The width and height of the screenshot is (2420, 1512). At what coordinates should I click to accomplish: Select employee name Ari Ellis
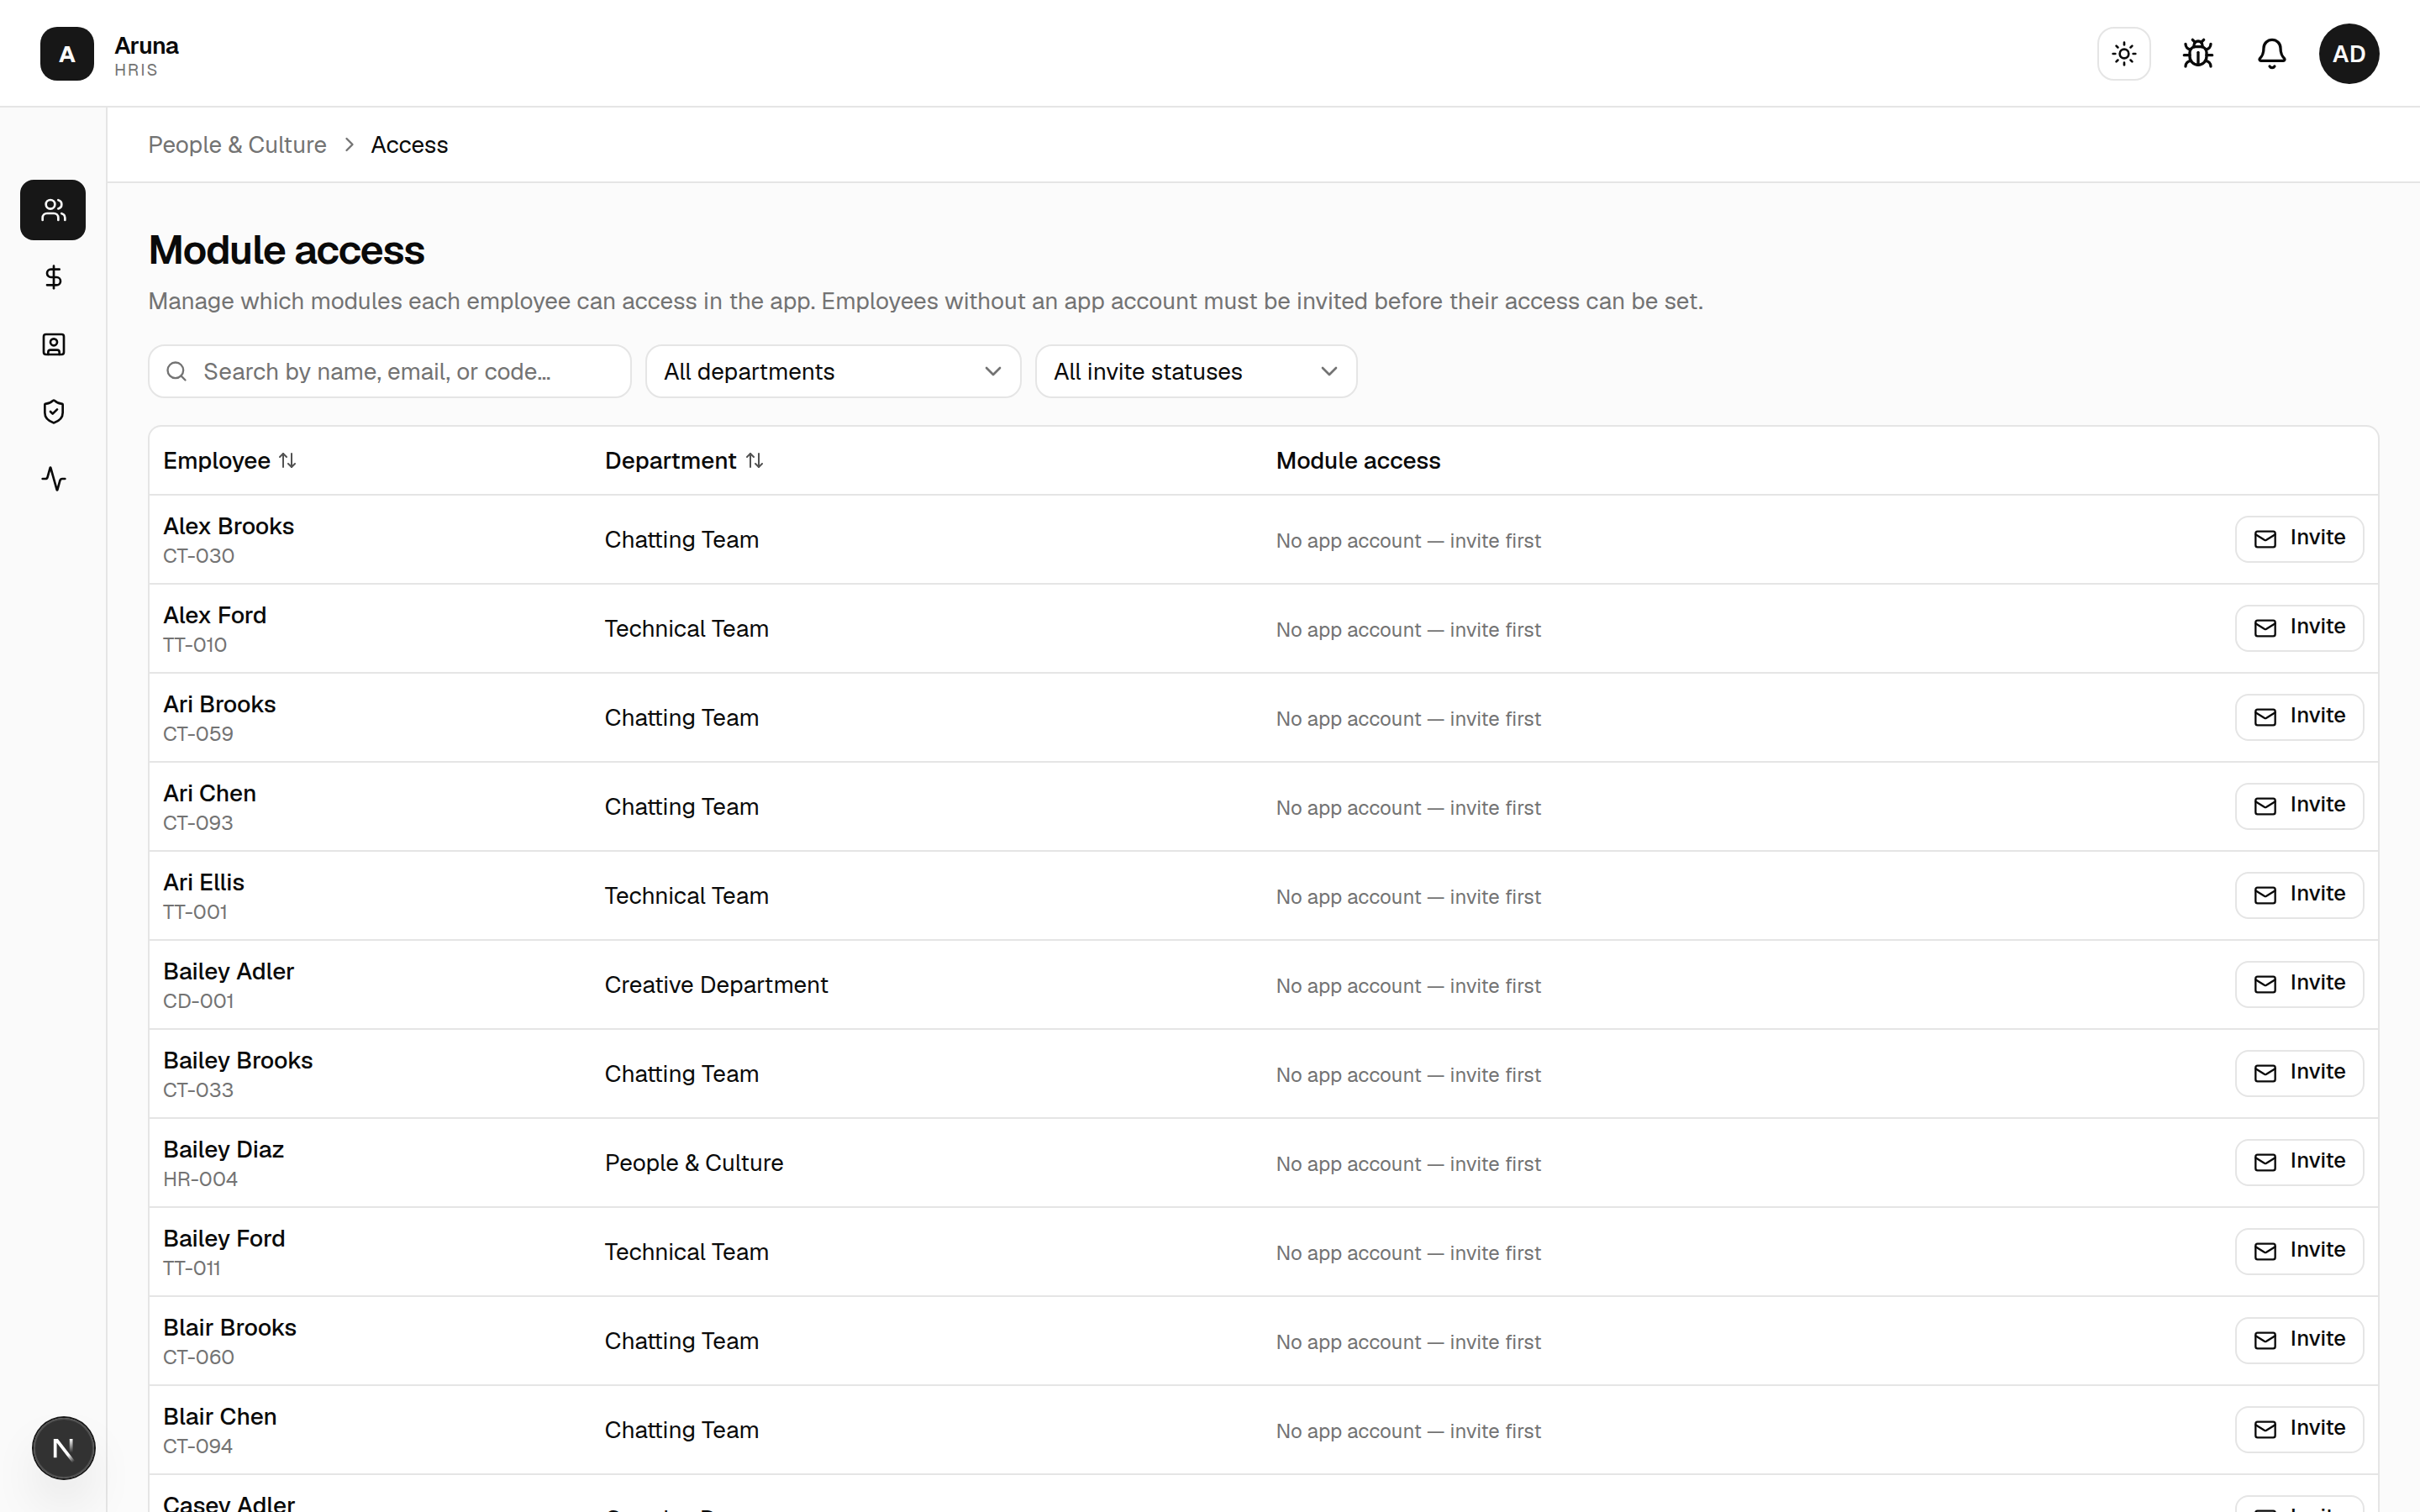point(203,882)
